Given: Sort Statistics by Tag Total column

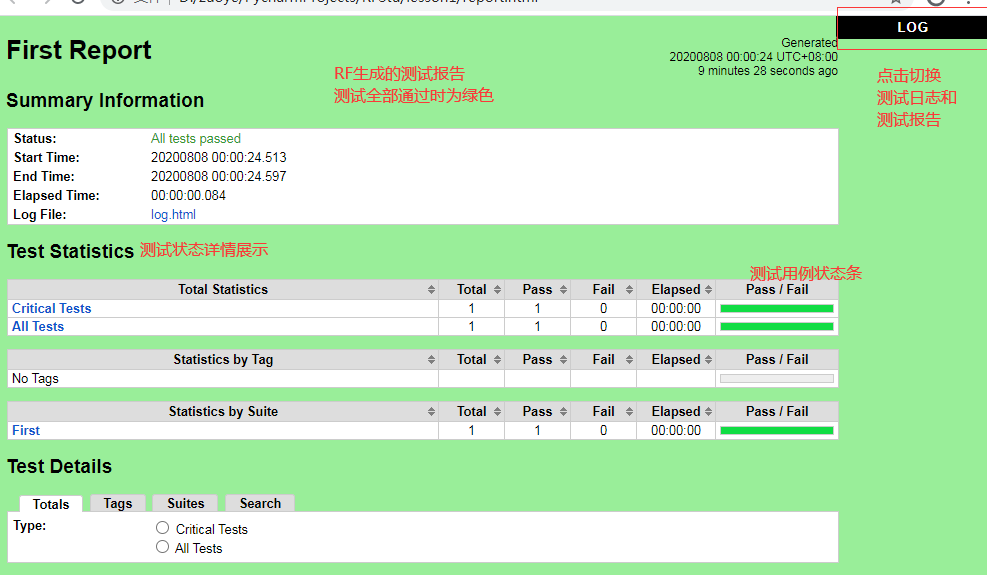Looking at the screenshot, I should [471, 360].
